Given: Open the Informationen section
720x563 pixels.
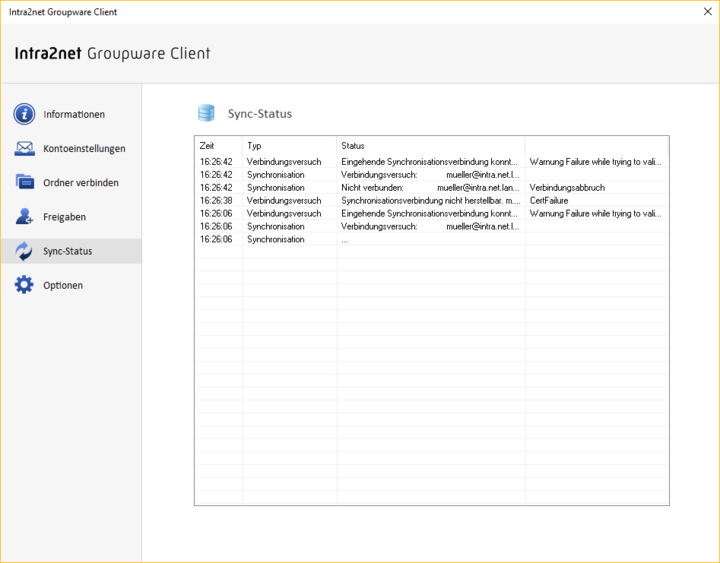Looking at the screenshot, I should click(x=74, y=114).
